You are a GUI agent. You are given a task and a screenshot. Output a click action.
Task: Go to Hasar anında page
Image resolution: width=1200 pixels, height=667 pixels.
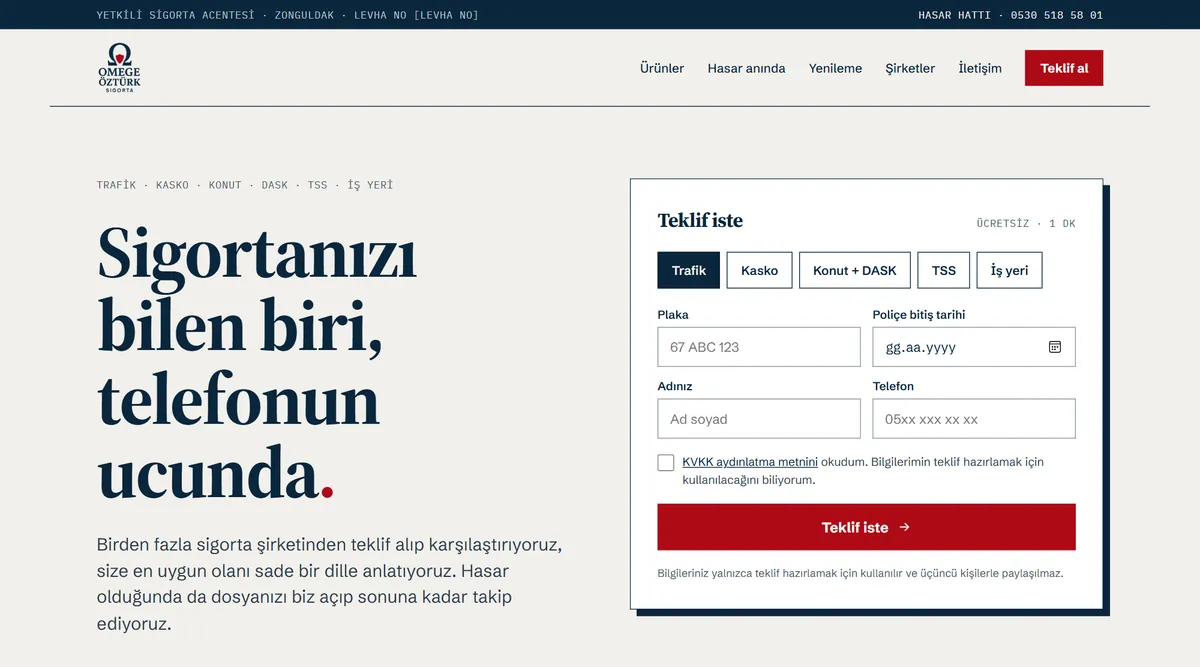[x=746, y=68]
